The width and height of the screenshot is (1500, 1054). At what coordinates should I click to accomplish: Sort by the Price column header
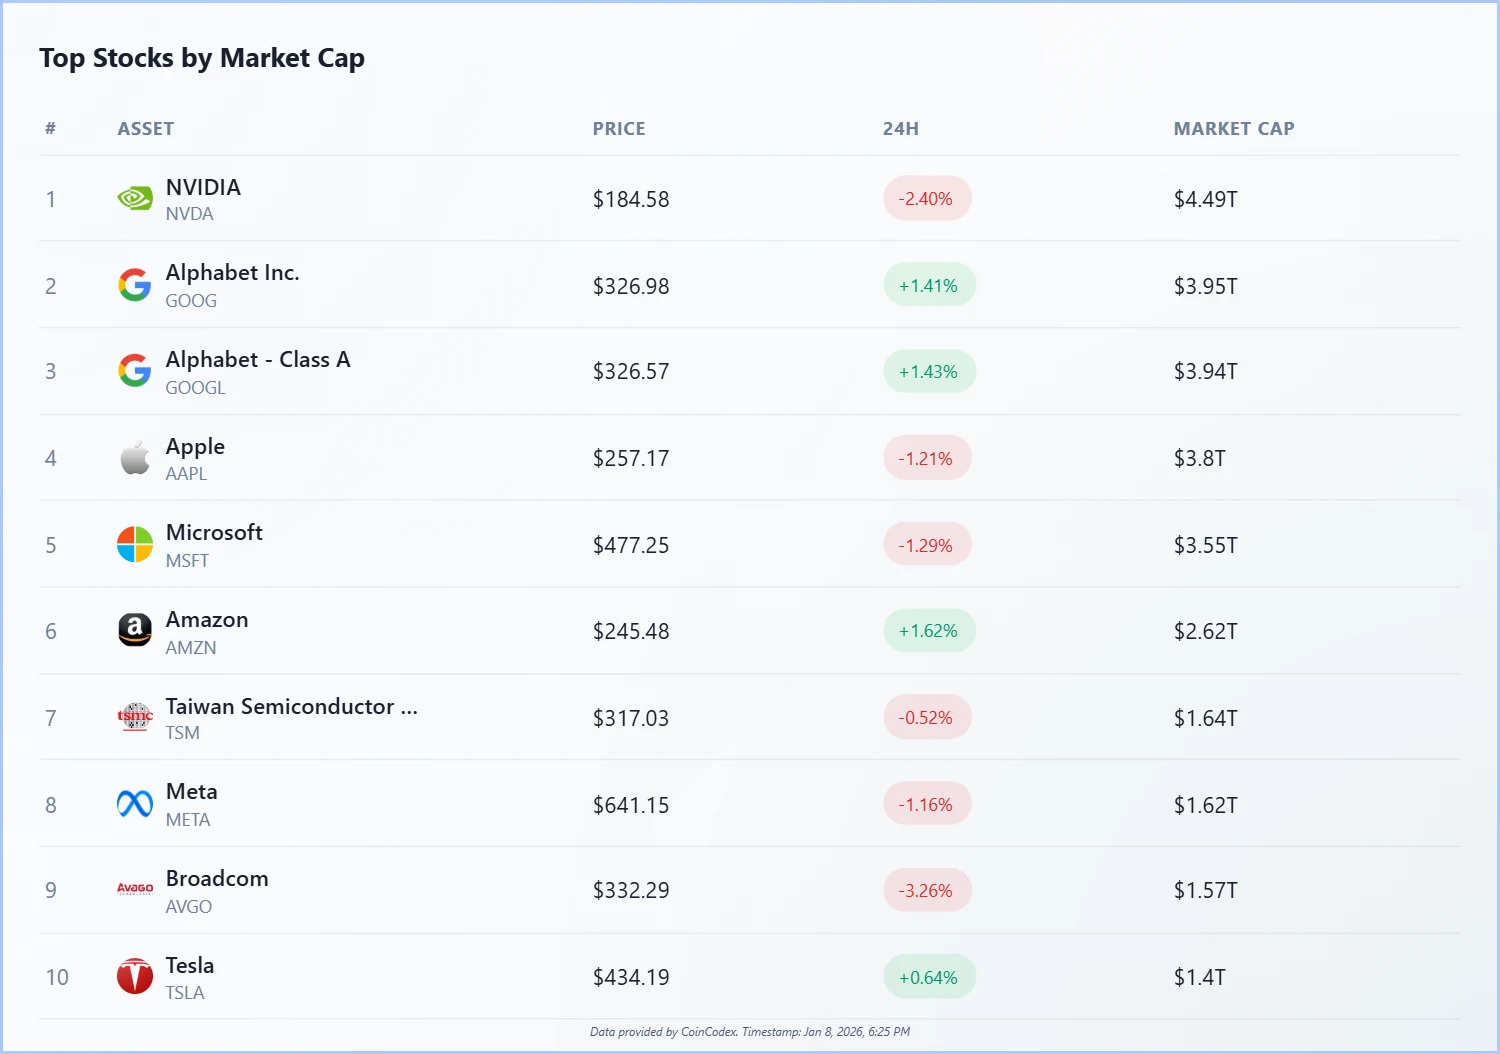click(x=618, y=129)
